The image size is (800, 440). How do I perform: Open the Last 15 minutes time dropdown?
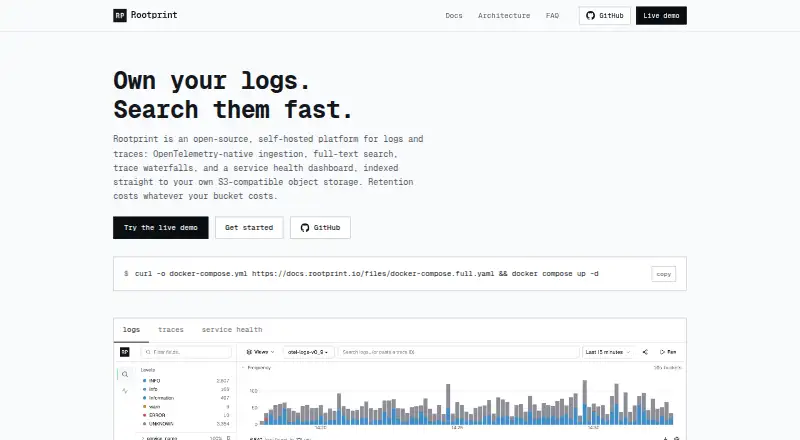tap(608, 352)
